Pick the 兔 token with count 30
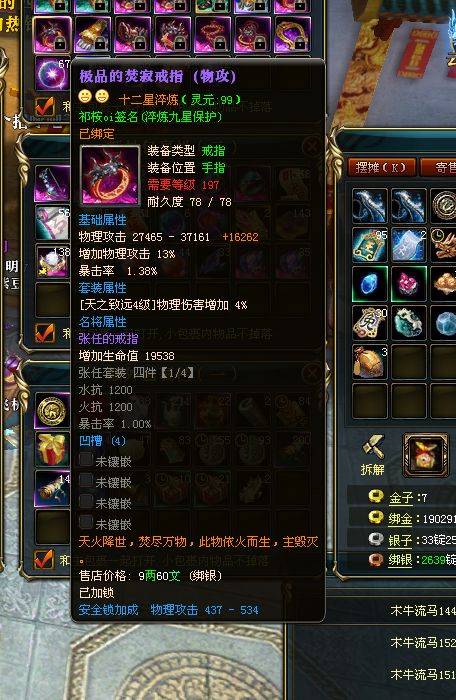Screen dimensions: 456x700 tap(369, 323)
